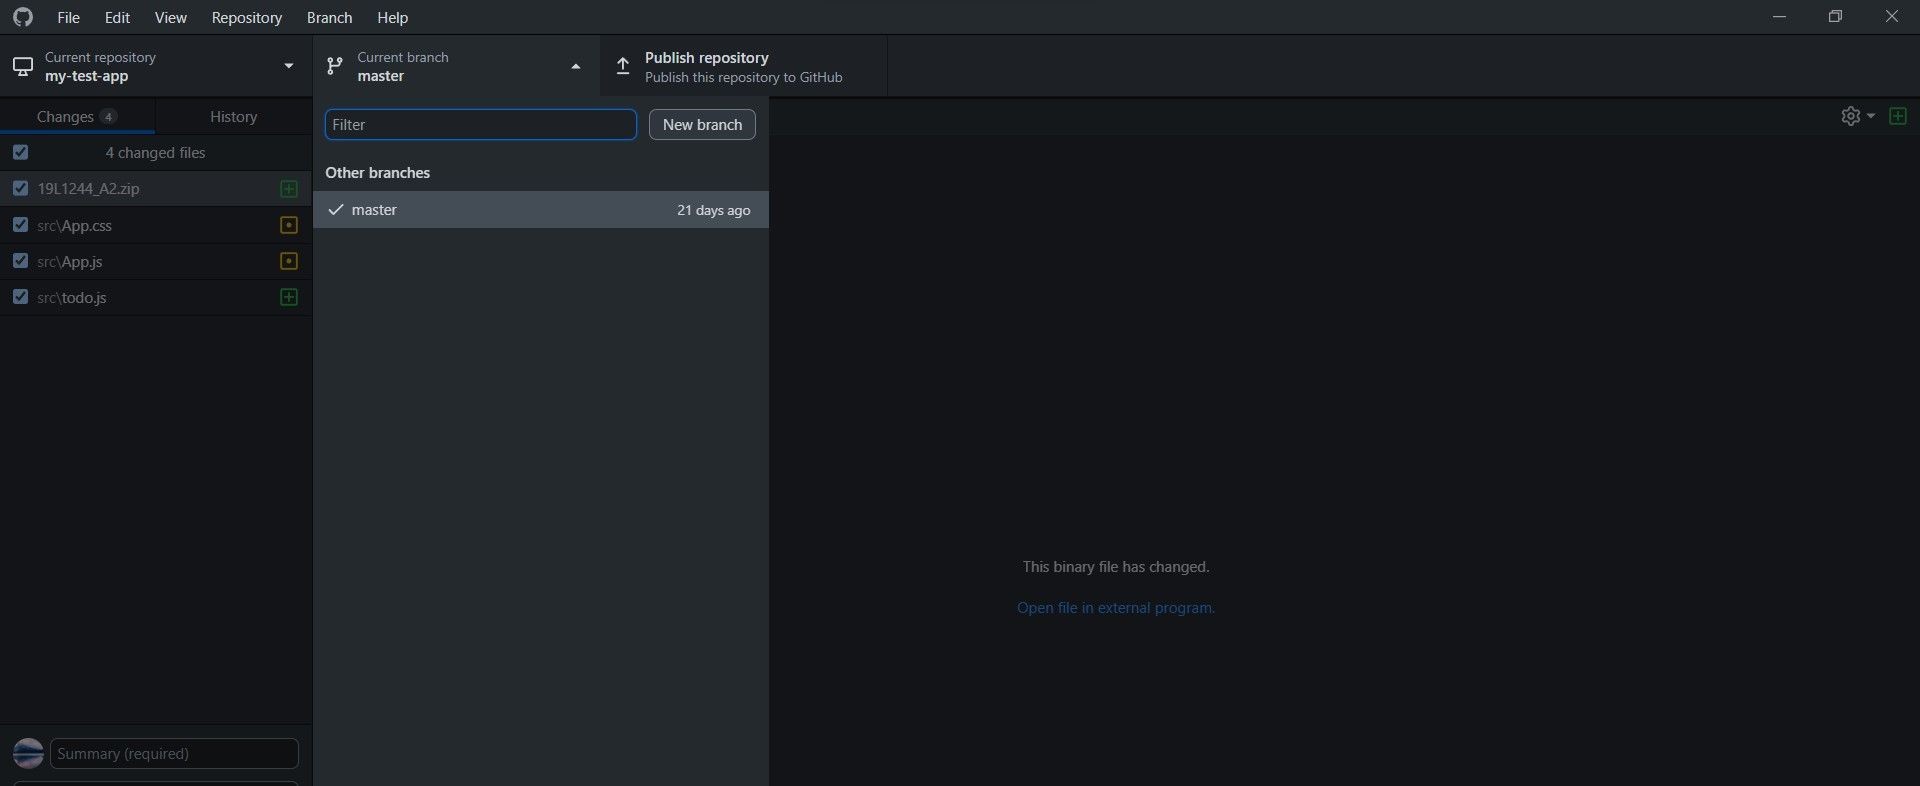Select the 19L1244_A2.zip file name
The image size is (1920, 786).
coord(88,189)
